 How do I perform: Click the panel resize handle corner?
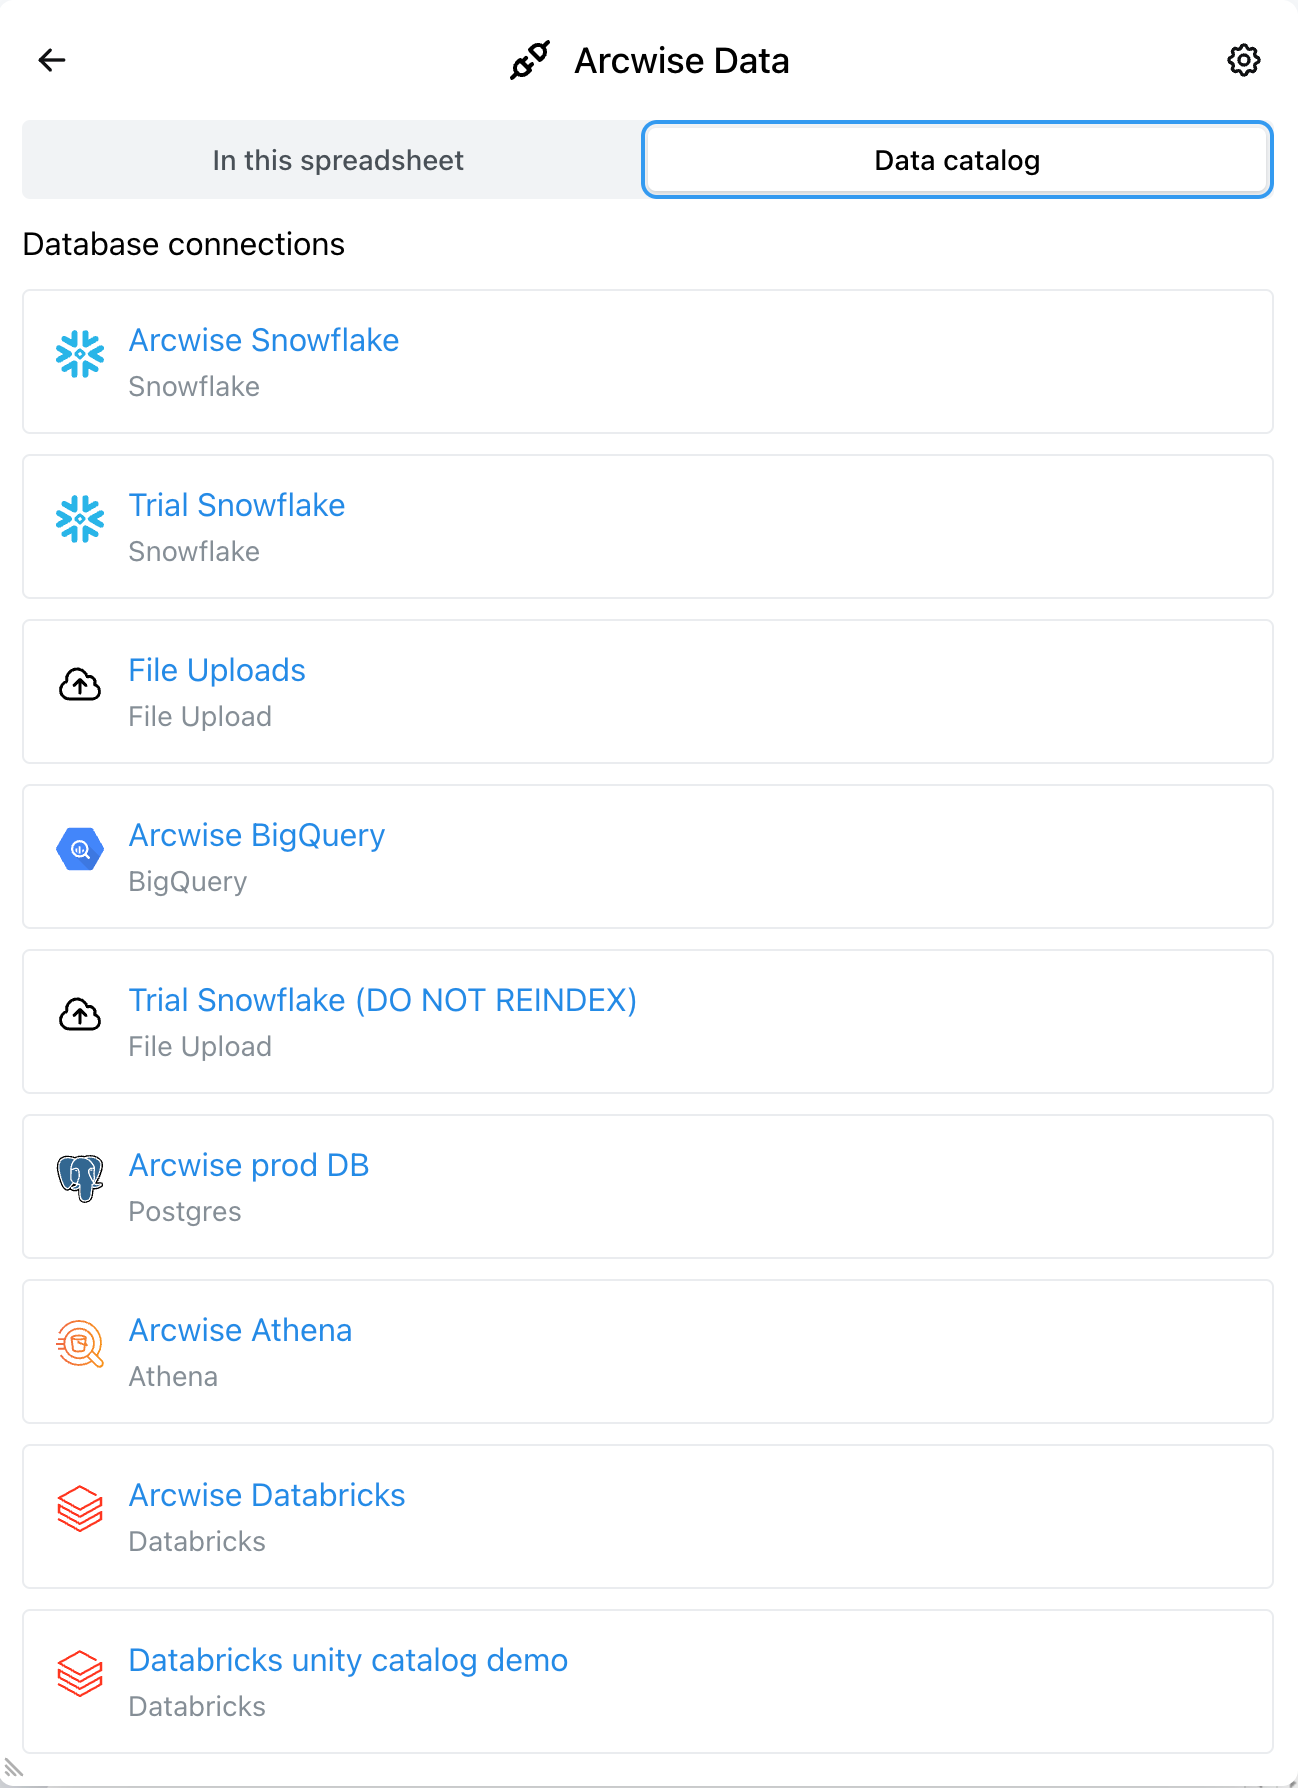pos(13,1768)
